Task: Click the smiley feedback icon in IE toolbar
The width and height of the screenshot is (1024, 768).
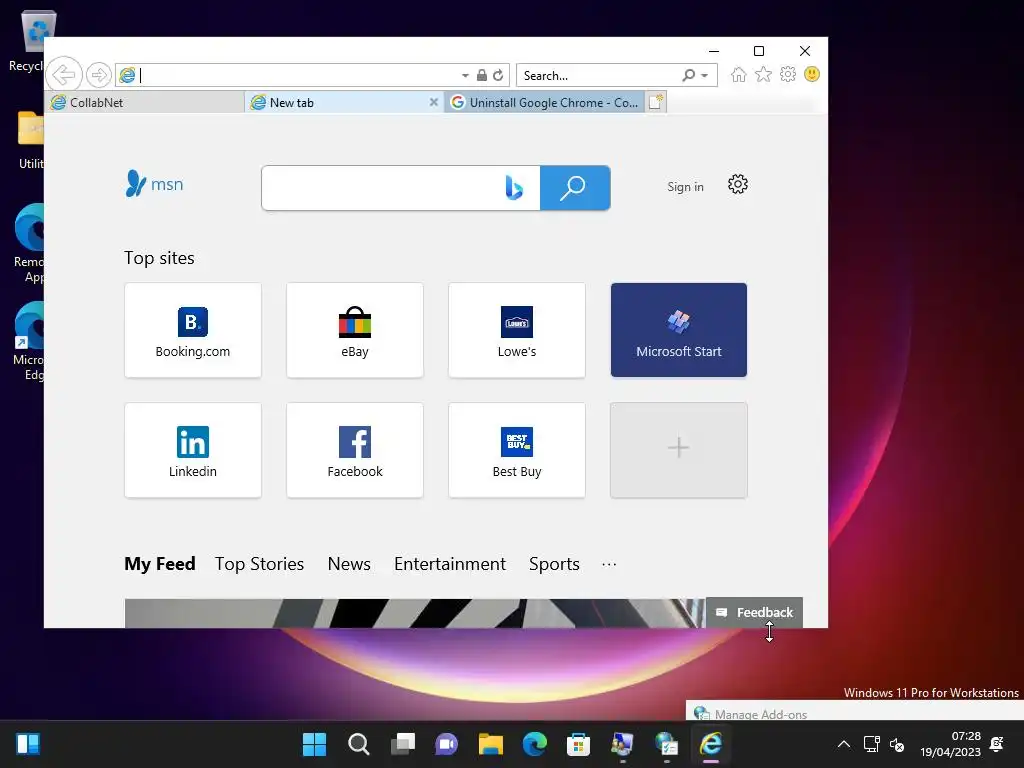Action: [x=812, y=74]
